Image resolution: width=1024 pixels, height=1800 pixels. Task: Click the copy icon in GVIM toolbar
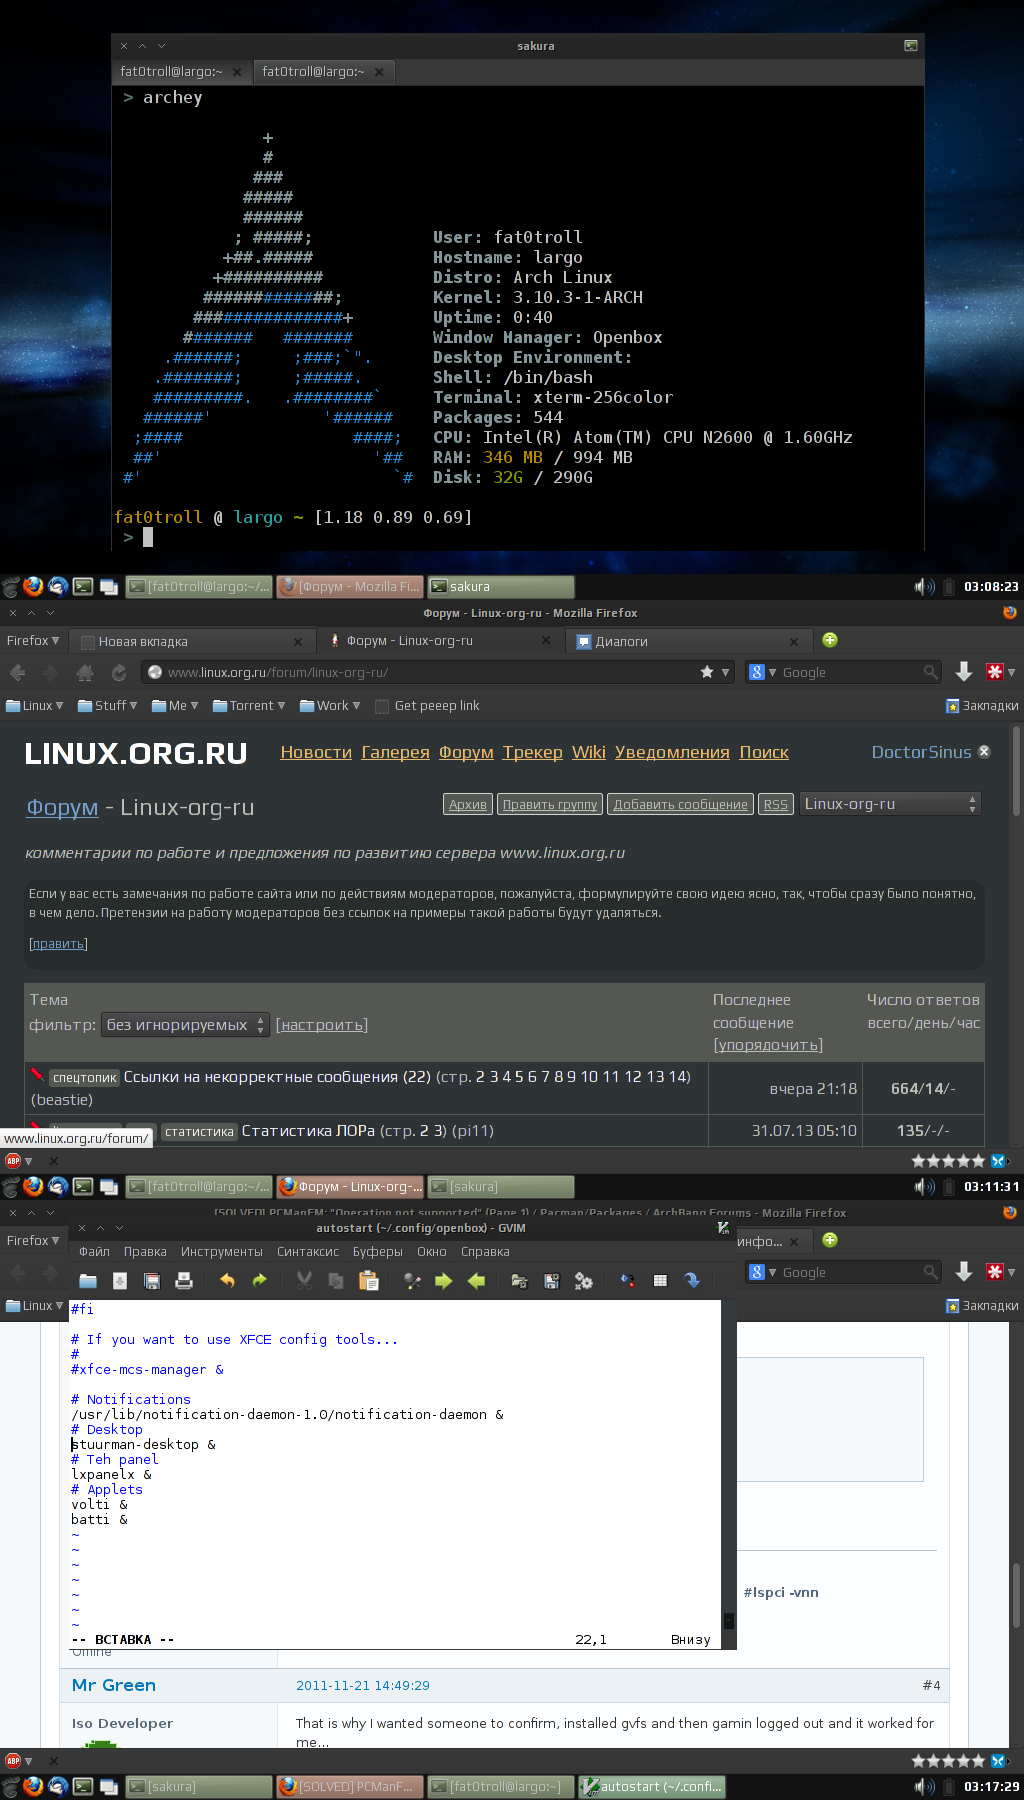[336, 1280]
